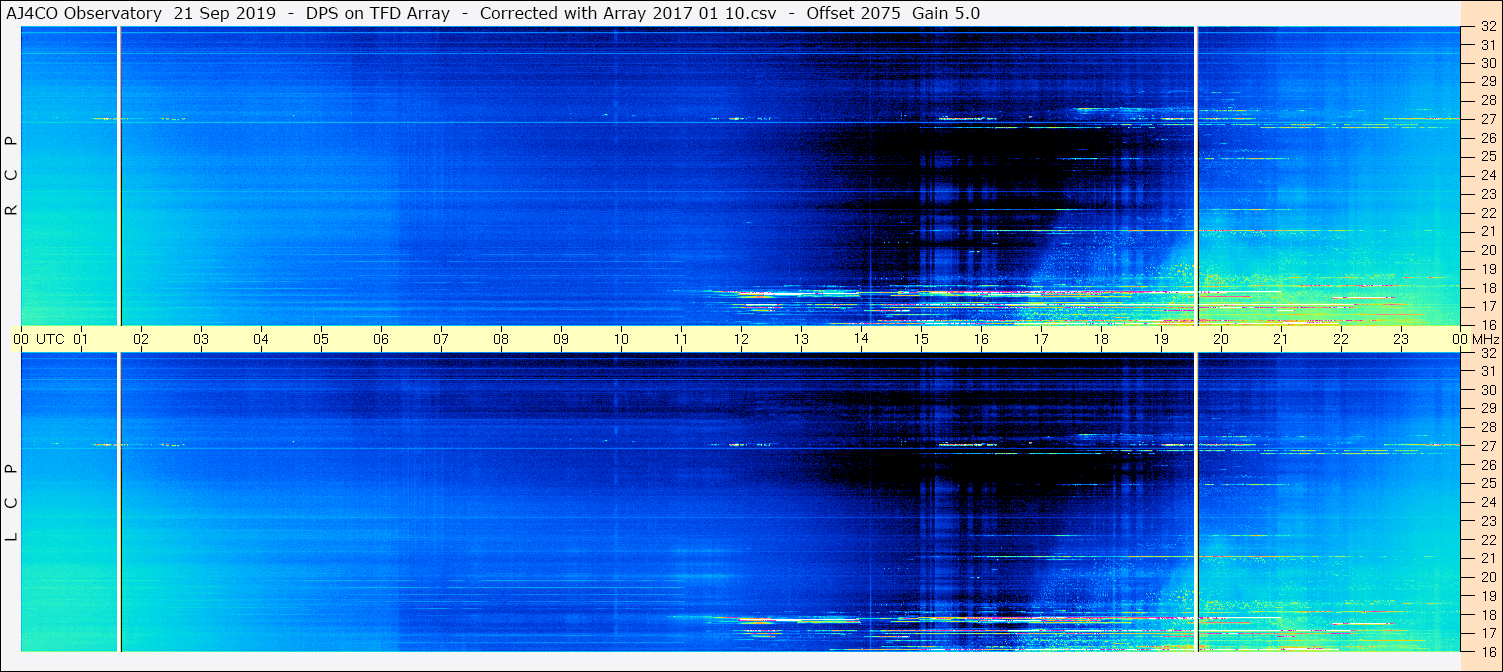Pick hour '16' on the UTC time axis
1503x672 pixels.
click(x=981, y=339)
